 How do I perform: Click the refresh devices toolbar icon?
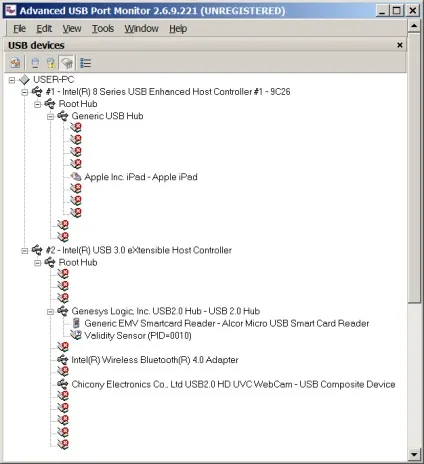pyautogui.click(x=15, y=63)
